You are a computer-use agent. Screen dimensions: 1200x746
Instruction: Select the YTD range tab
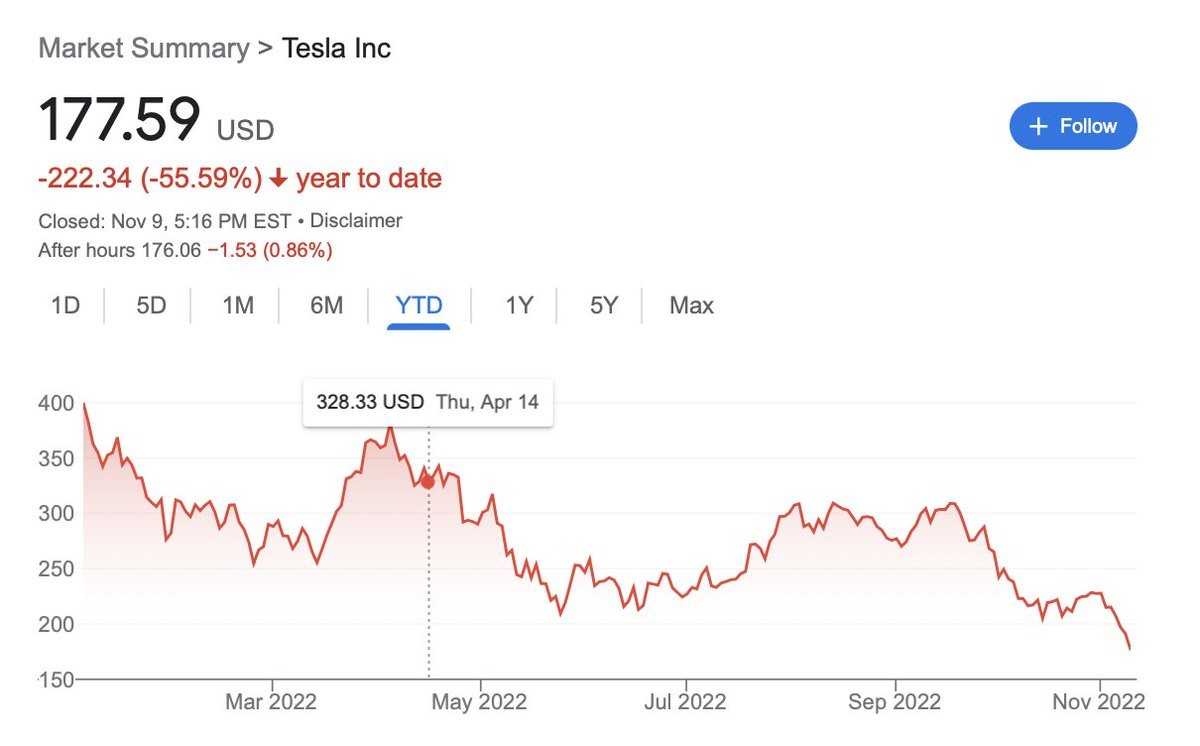419,305
